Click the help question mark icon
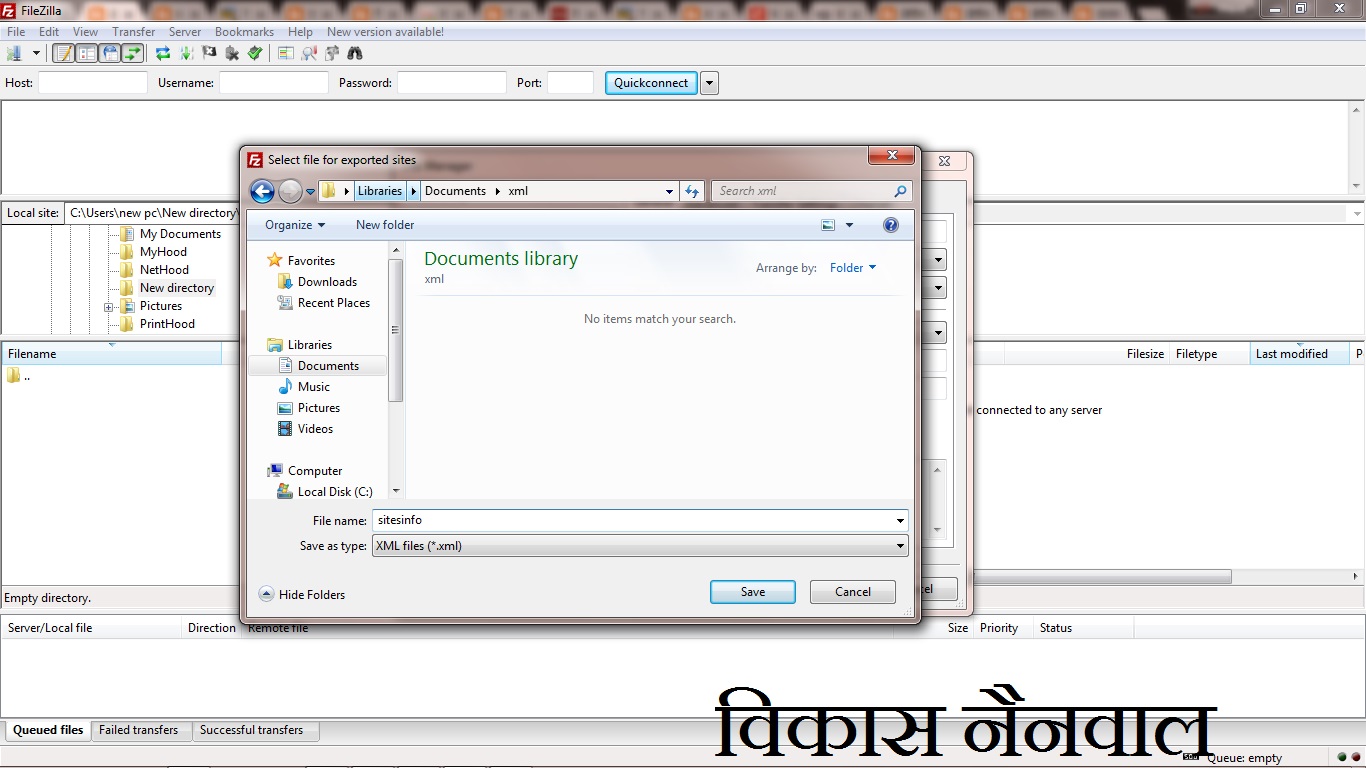This screenshot has height=768, width=1366. (x=891, y=225)
